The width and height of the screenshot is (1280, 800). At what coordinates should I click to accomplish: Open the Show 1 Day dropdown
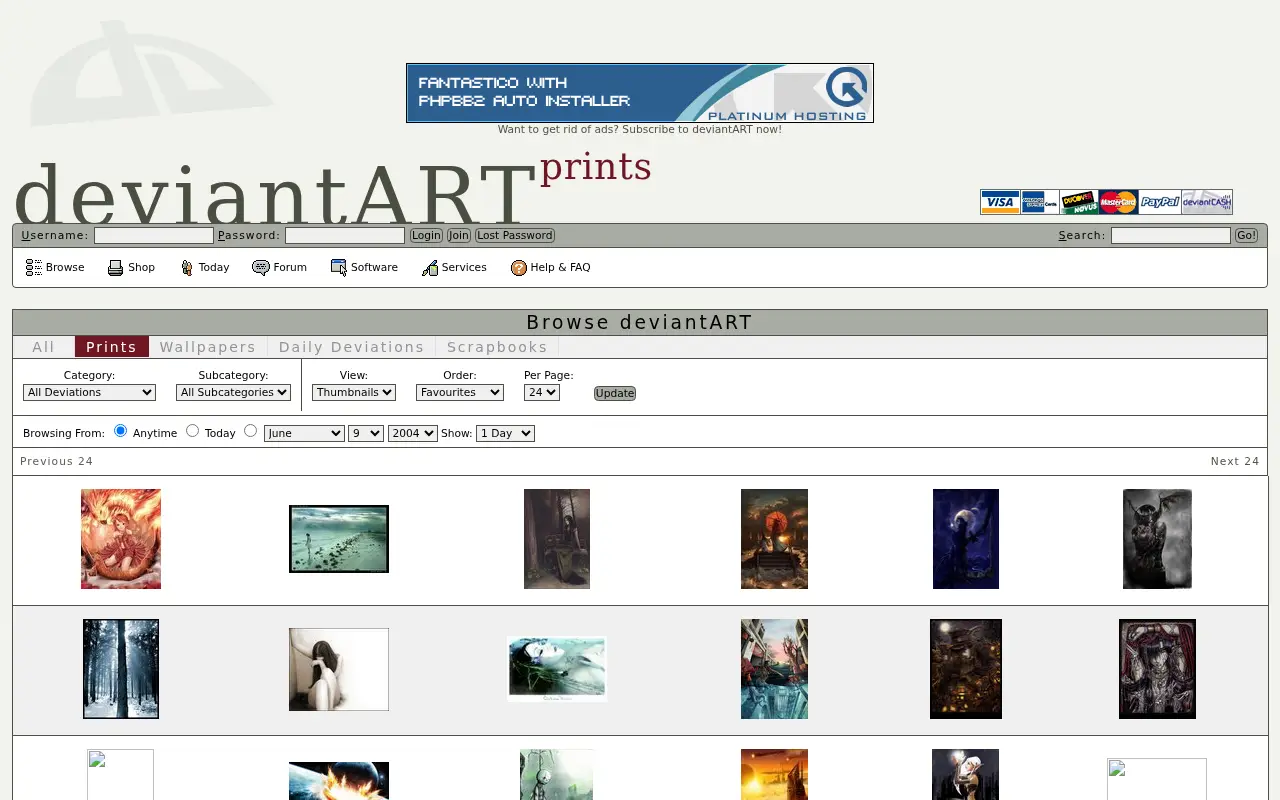click(505, 433)
